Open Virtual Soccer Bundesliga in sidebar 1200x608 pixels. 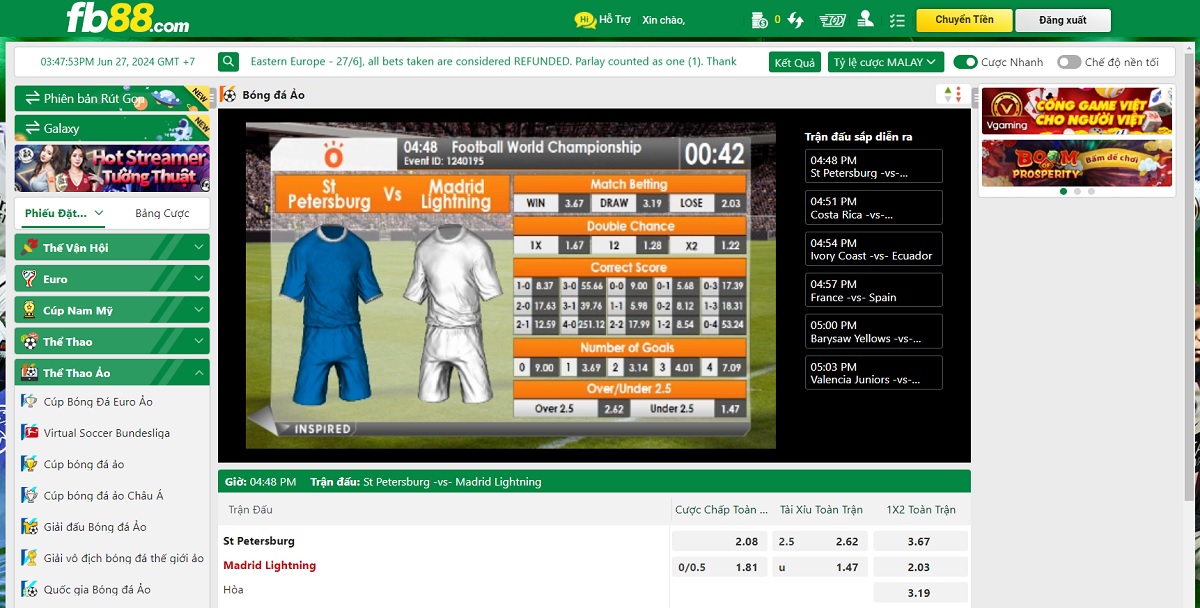(106, 433)
